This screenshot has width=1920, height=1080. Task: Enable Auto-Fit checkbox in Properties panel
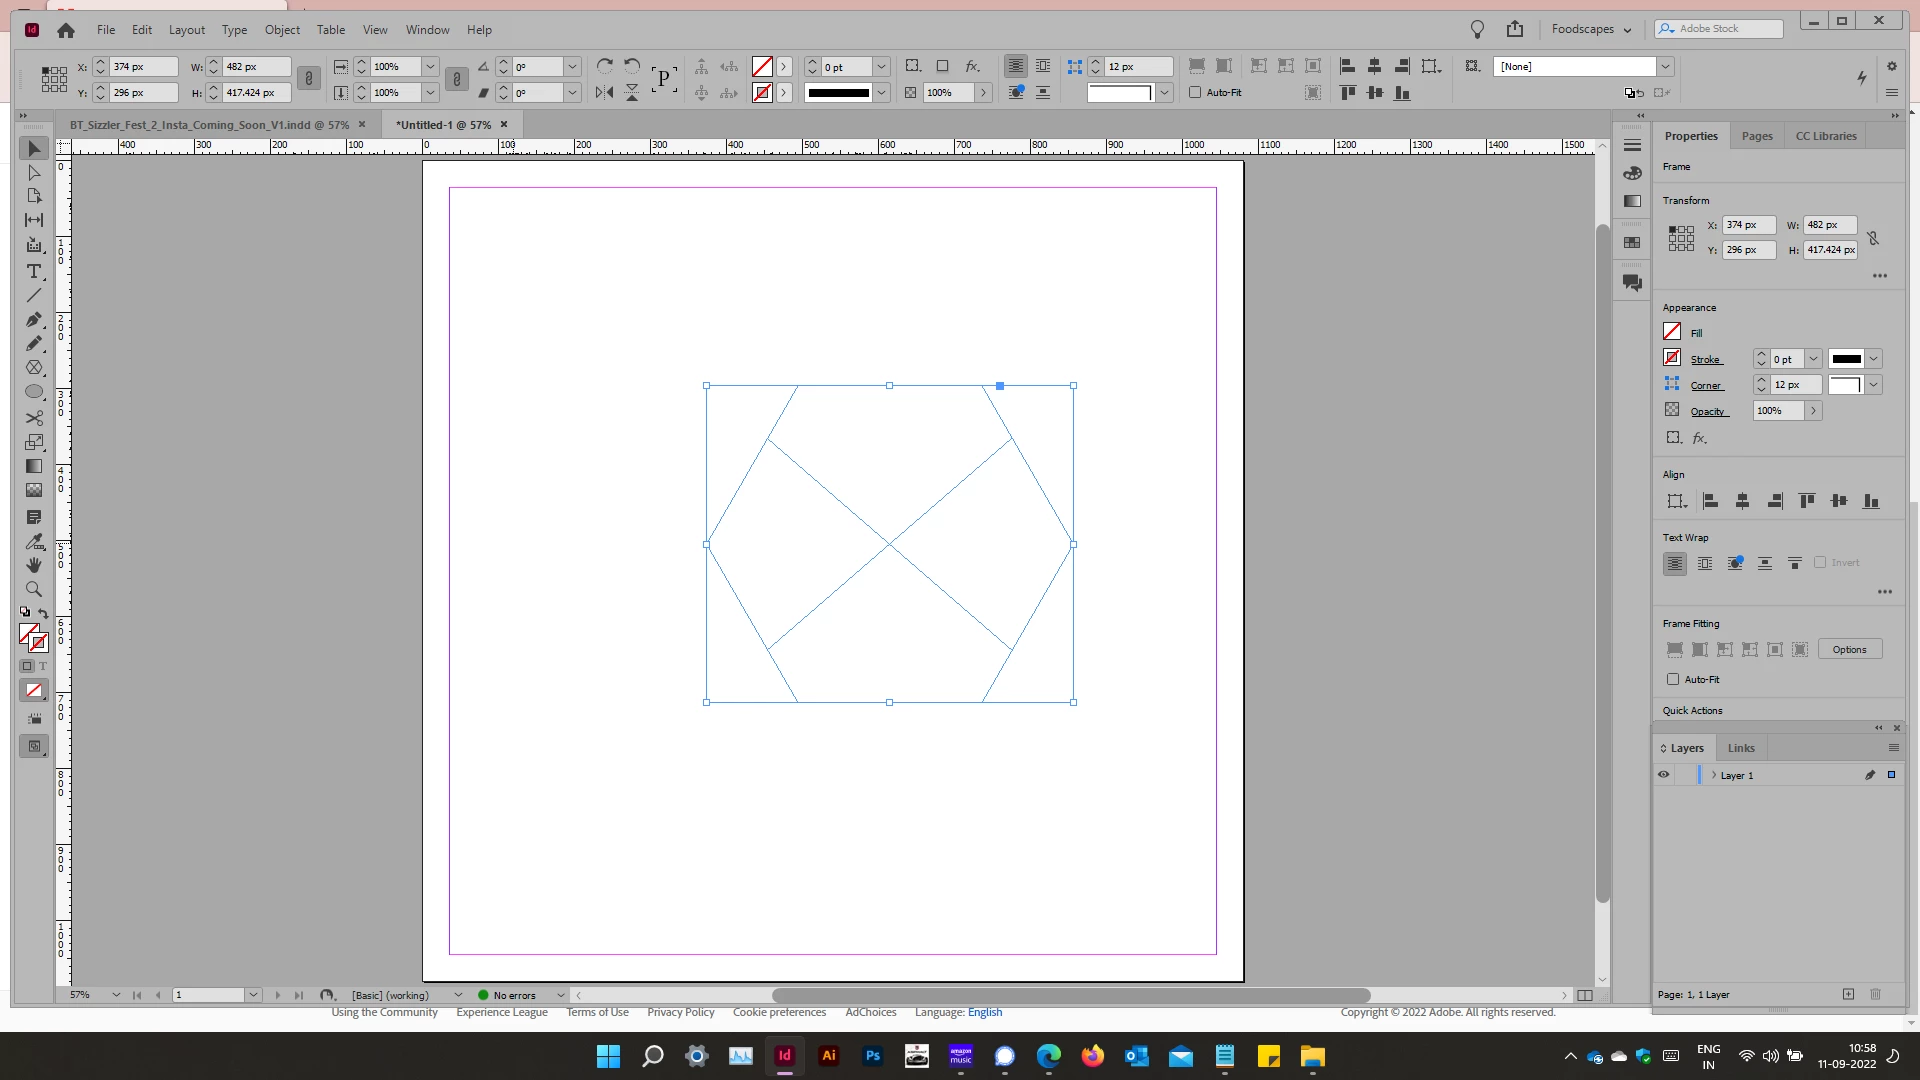click(1673, 679)
